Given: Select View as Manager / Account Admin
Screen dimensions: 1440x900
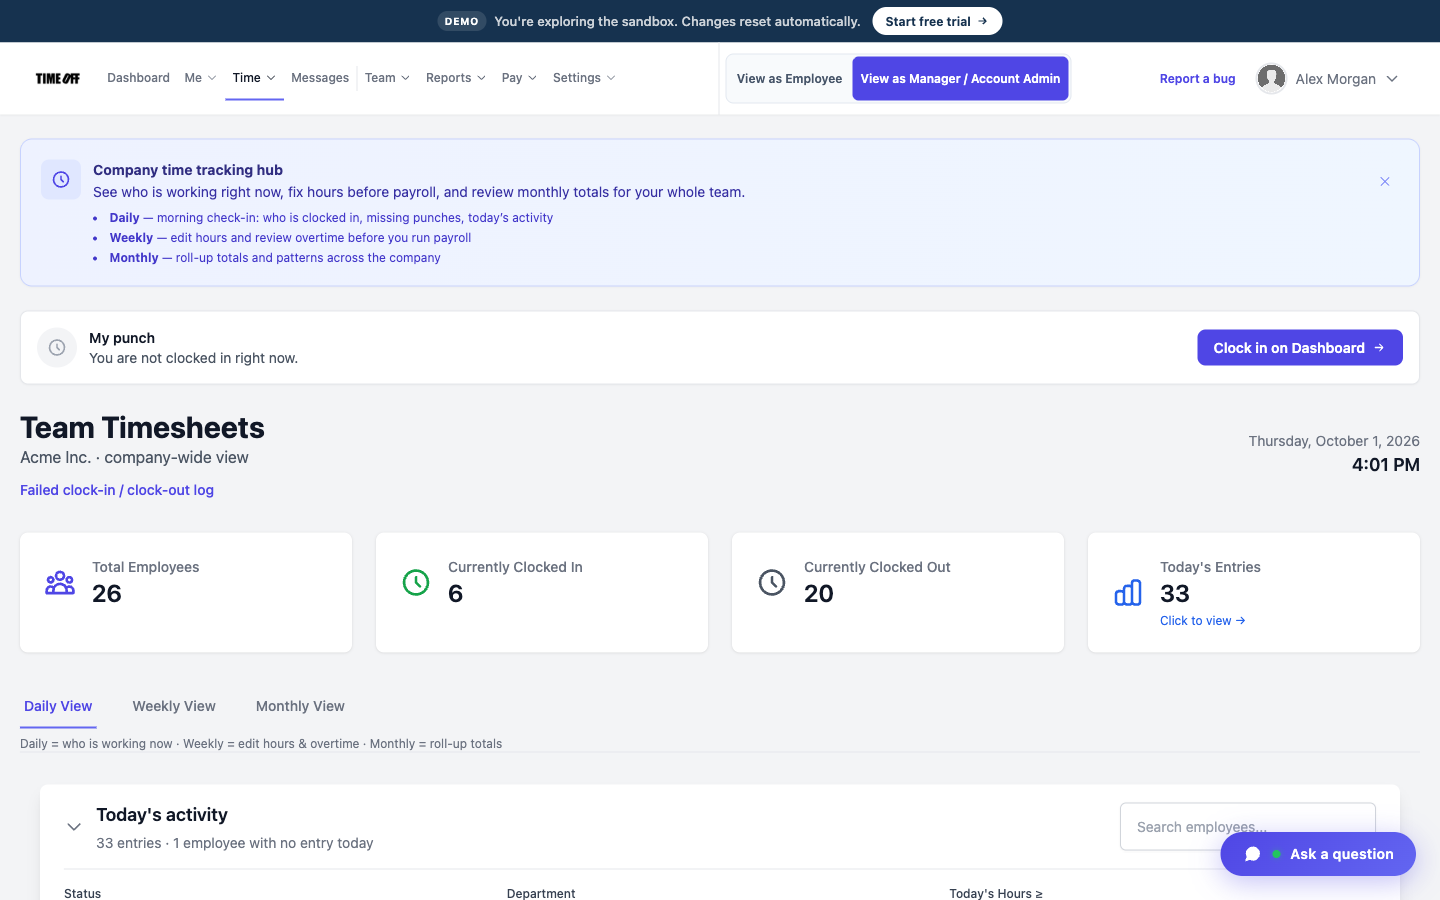Looking at the screenshot, I should [960, 79].
